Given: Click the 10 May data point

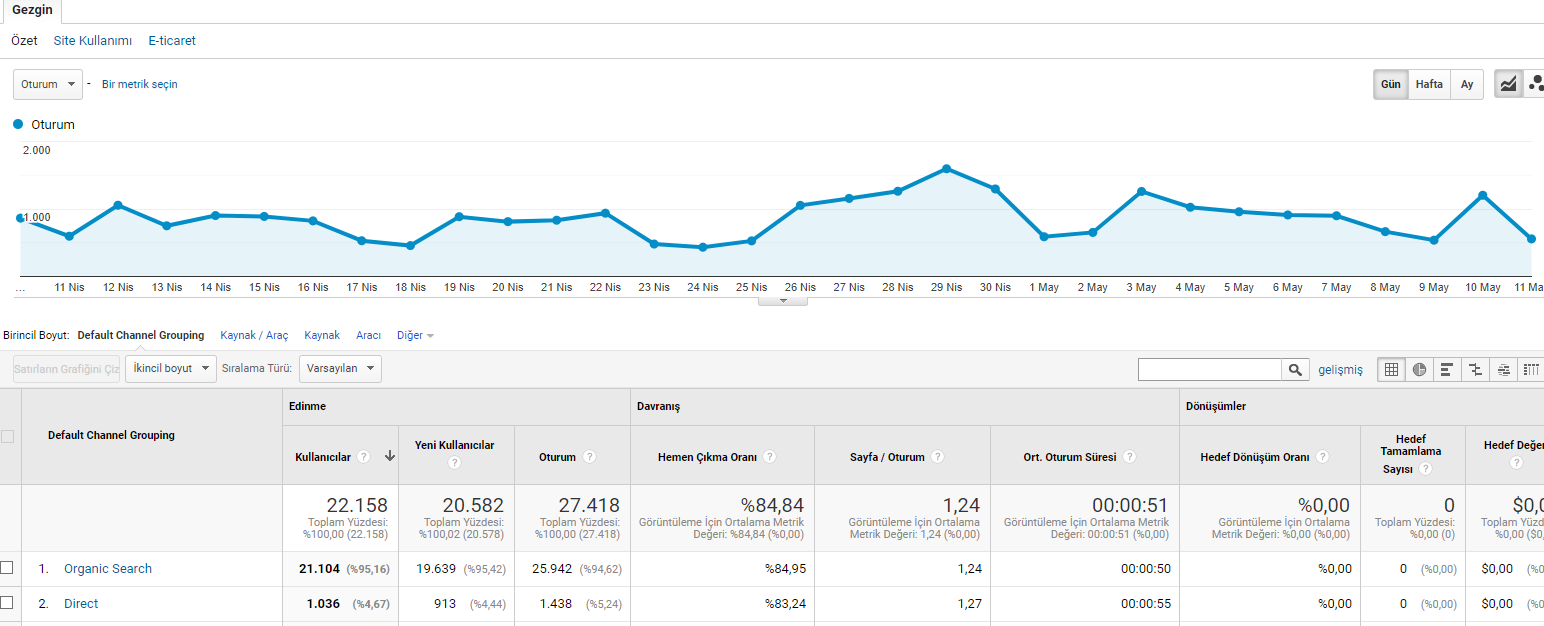Looking at the screenshot, I should (1483, 195).
